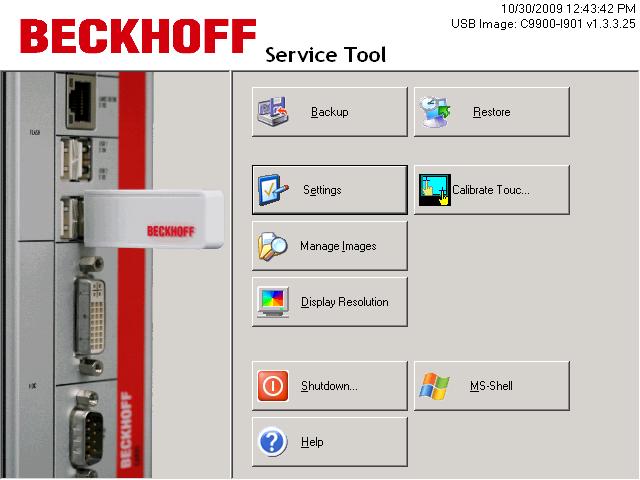The width and height of the screenshot is (640, 480).
Task: Click the red BECKHOFF logo in header
Action: click(x=137, y=37)
